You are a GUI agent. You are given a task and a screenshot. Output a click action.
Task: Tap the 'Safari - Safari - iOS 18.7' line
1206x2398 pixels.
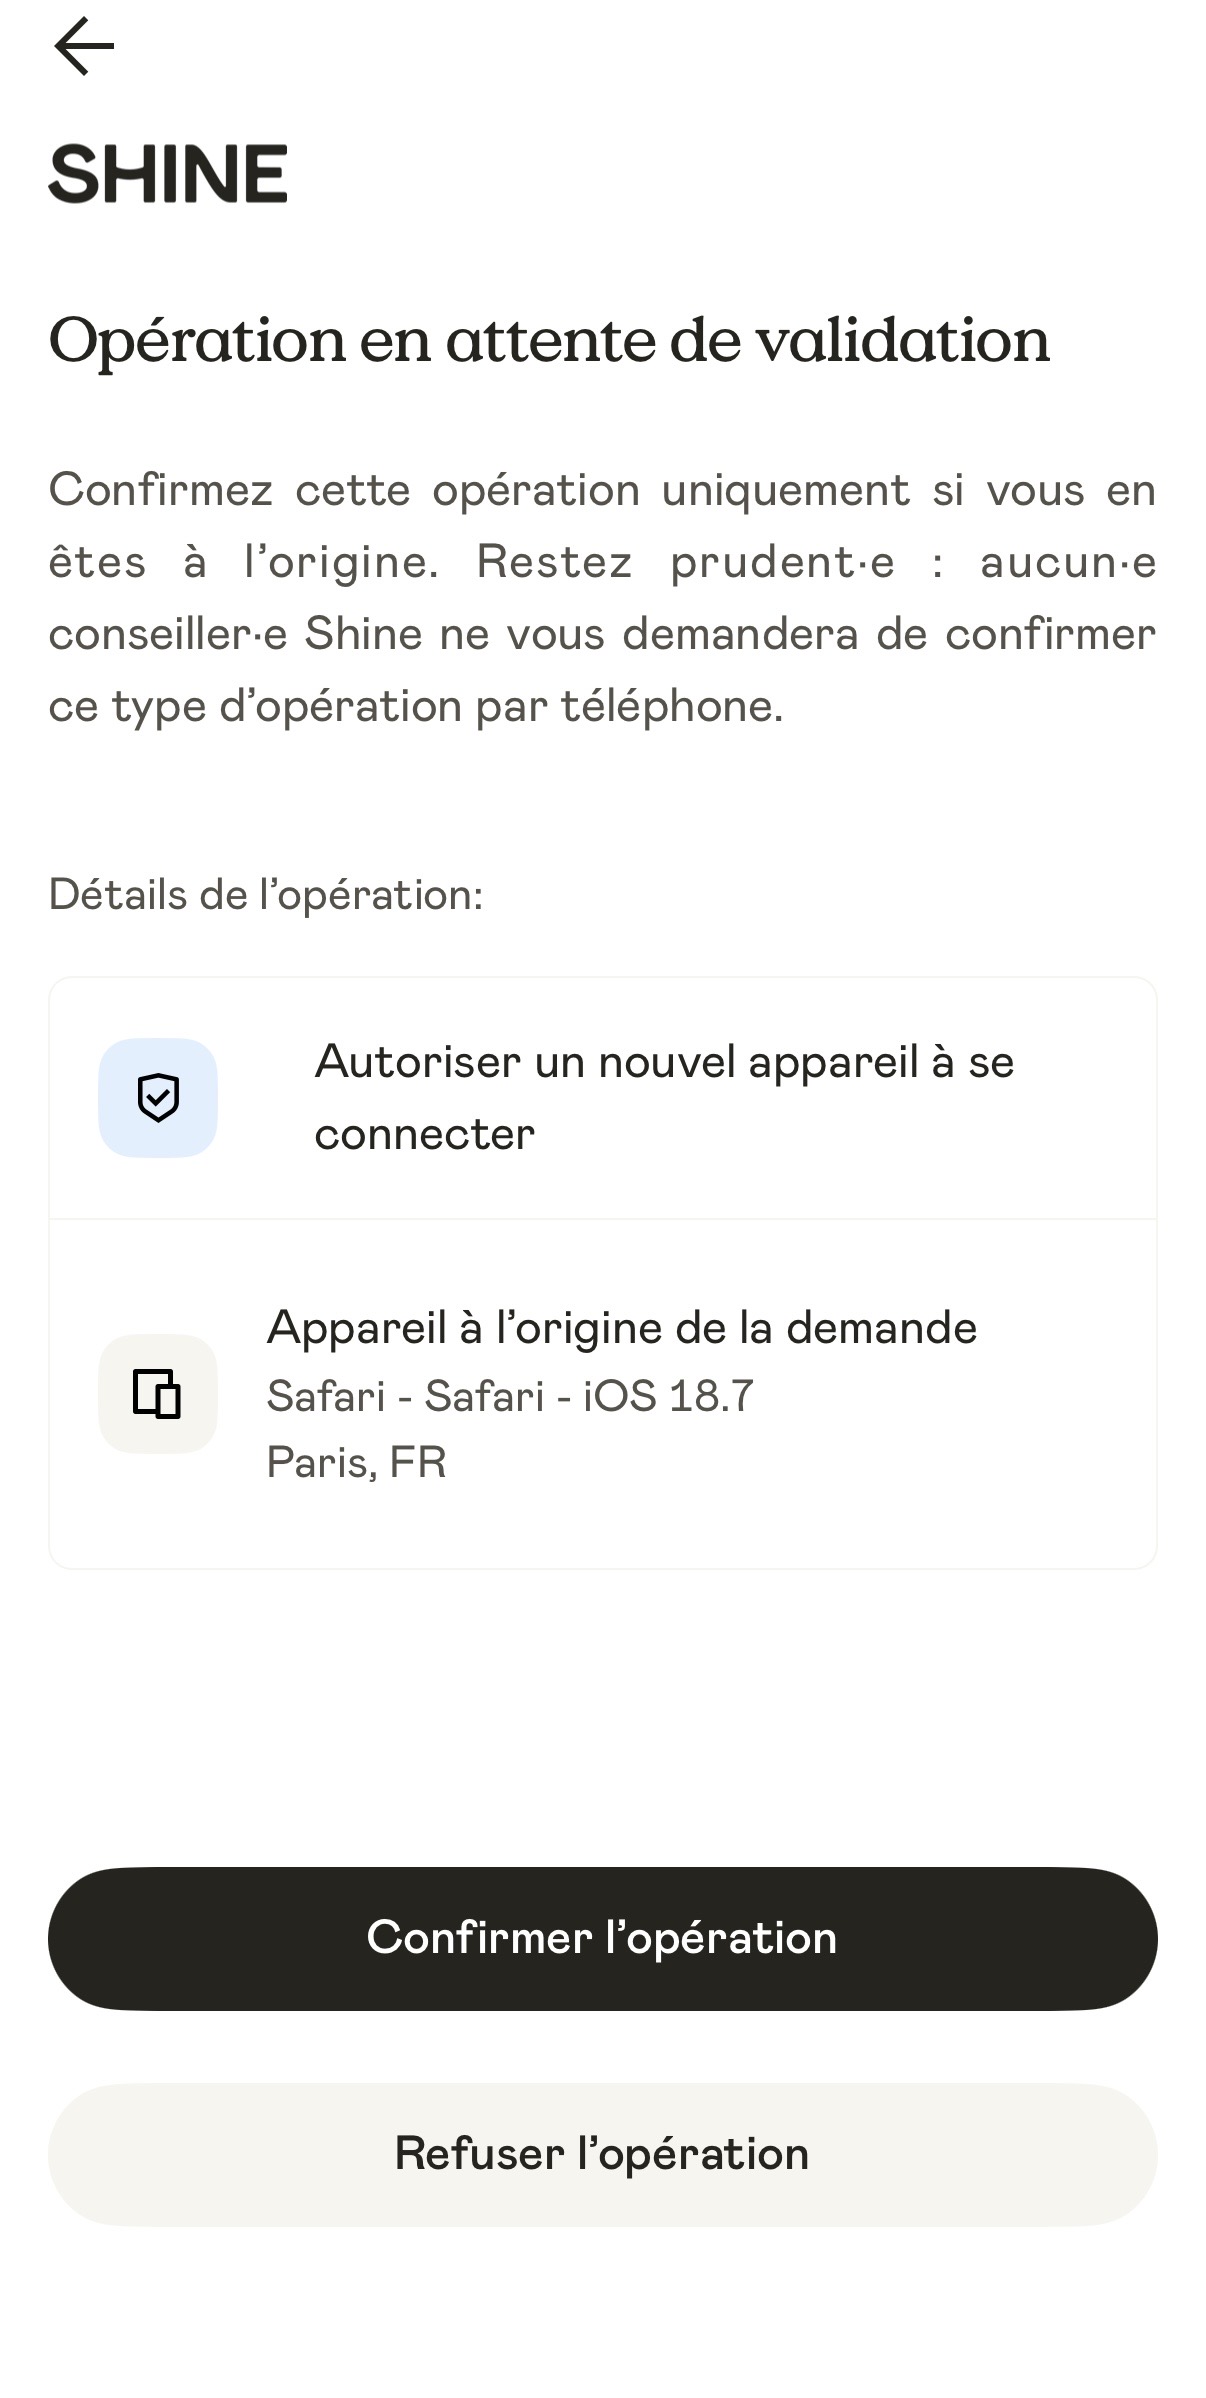(510, 1396)
